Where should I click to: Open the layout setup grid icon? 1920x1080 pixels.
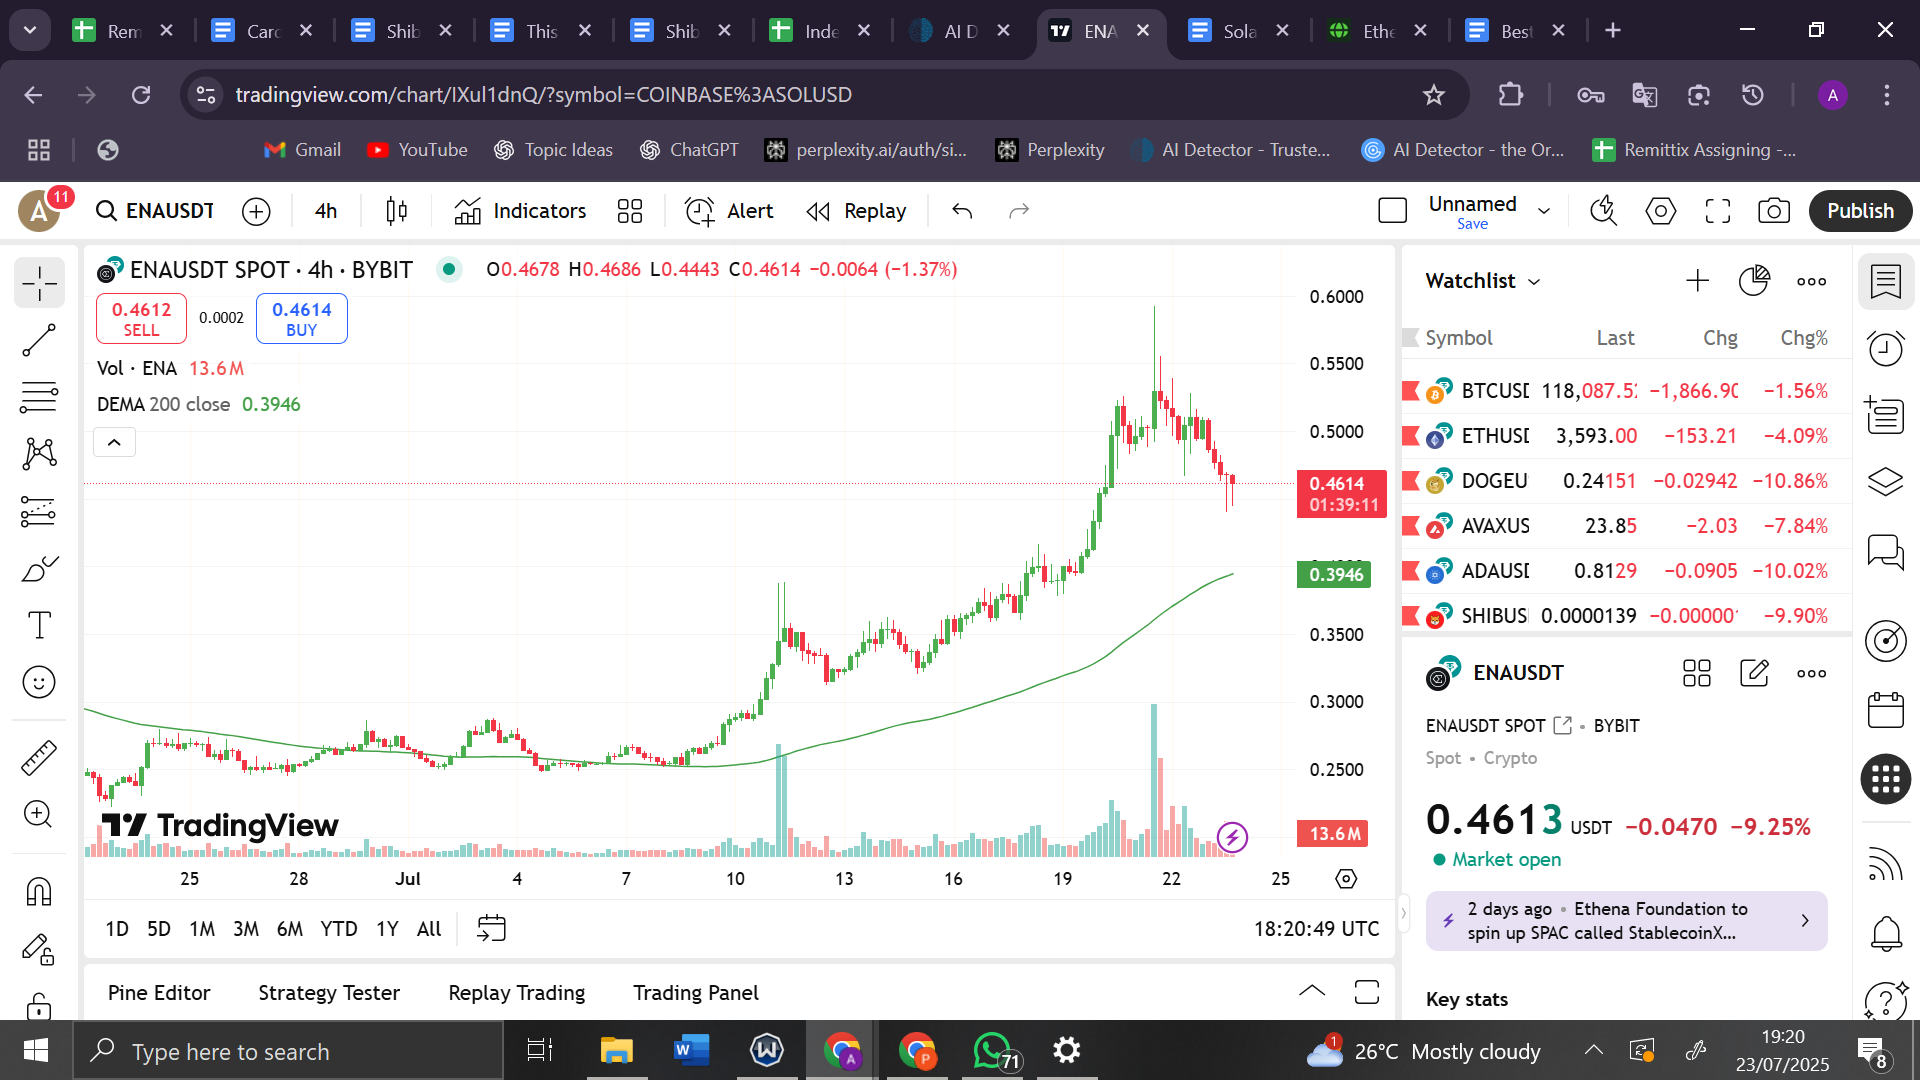click(x=630, y=211)
